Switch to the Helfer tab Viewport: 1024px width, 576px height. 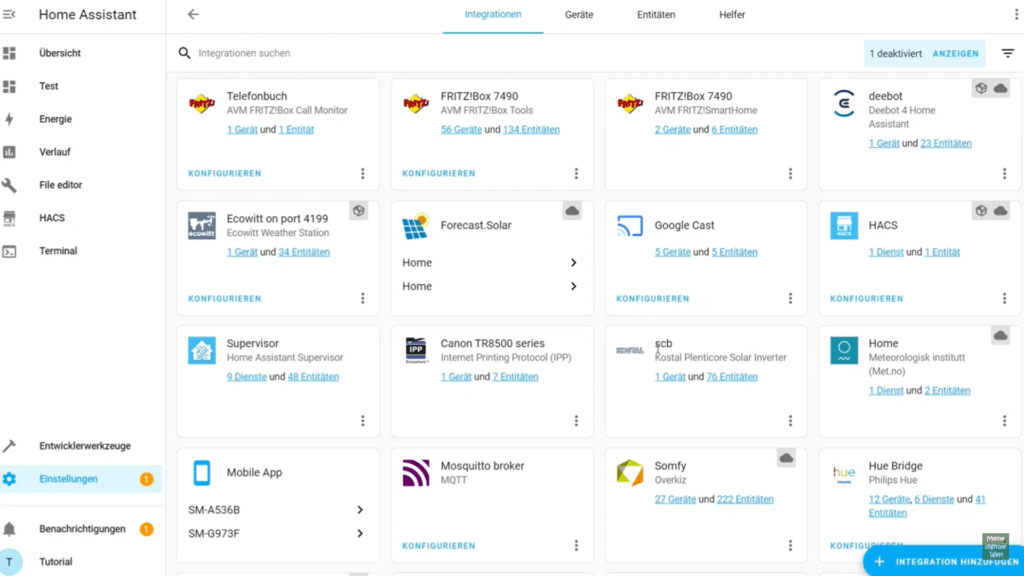pyautogui.click(x=732, y=15)
